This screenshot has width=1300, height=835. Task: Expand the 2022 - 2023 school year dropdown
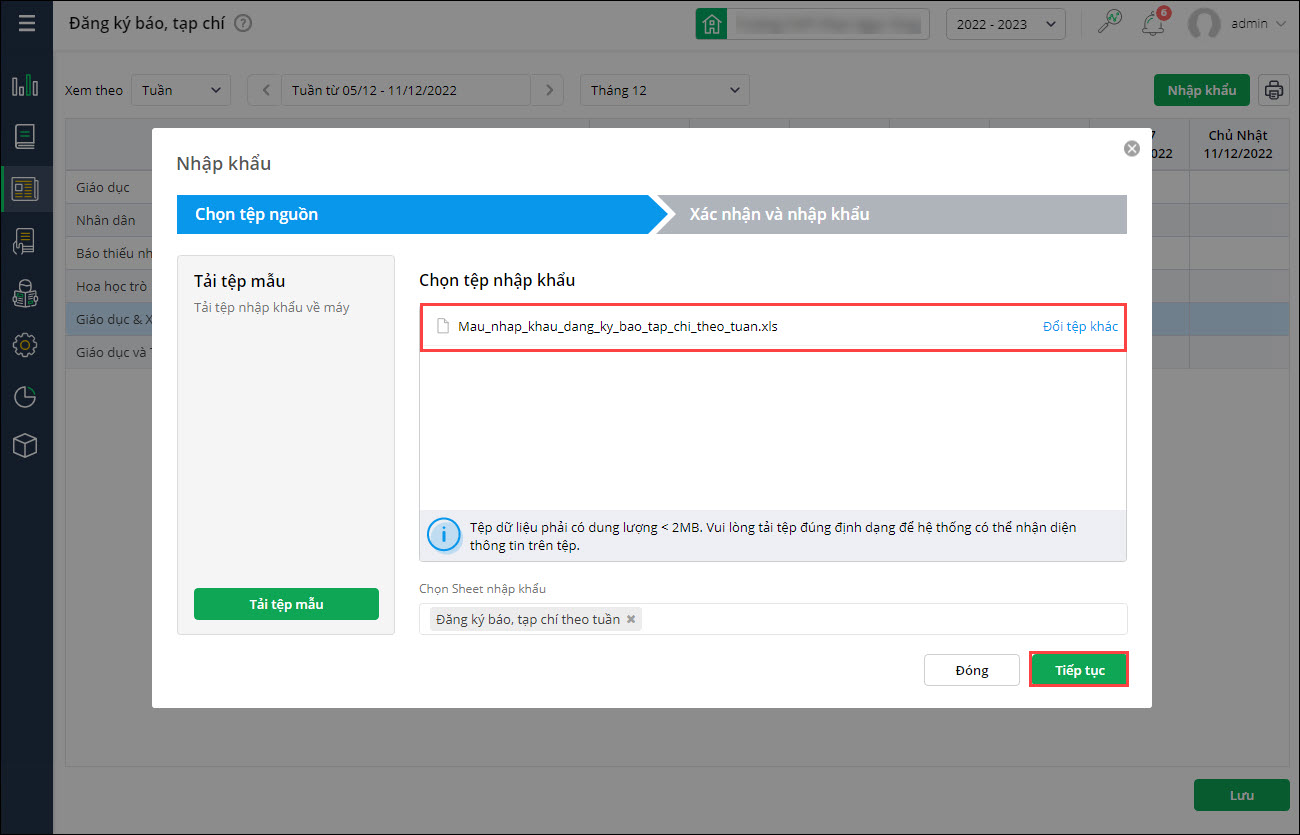[x=1005, y=24]
